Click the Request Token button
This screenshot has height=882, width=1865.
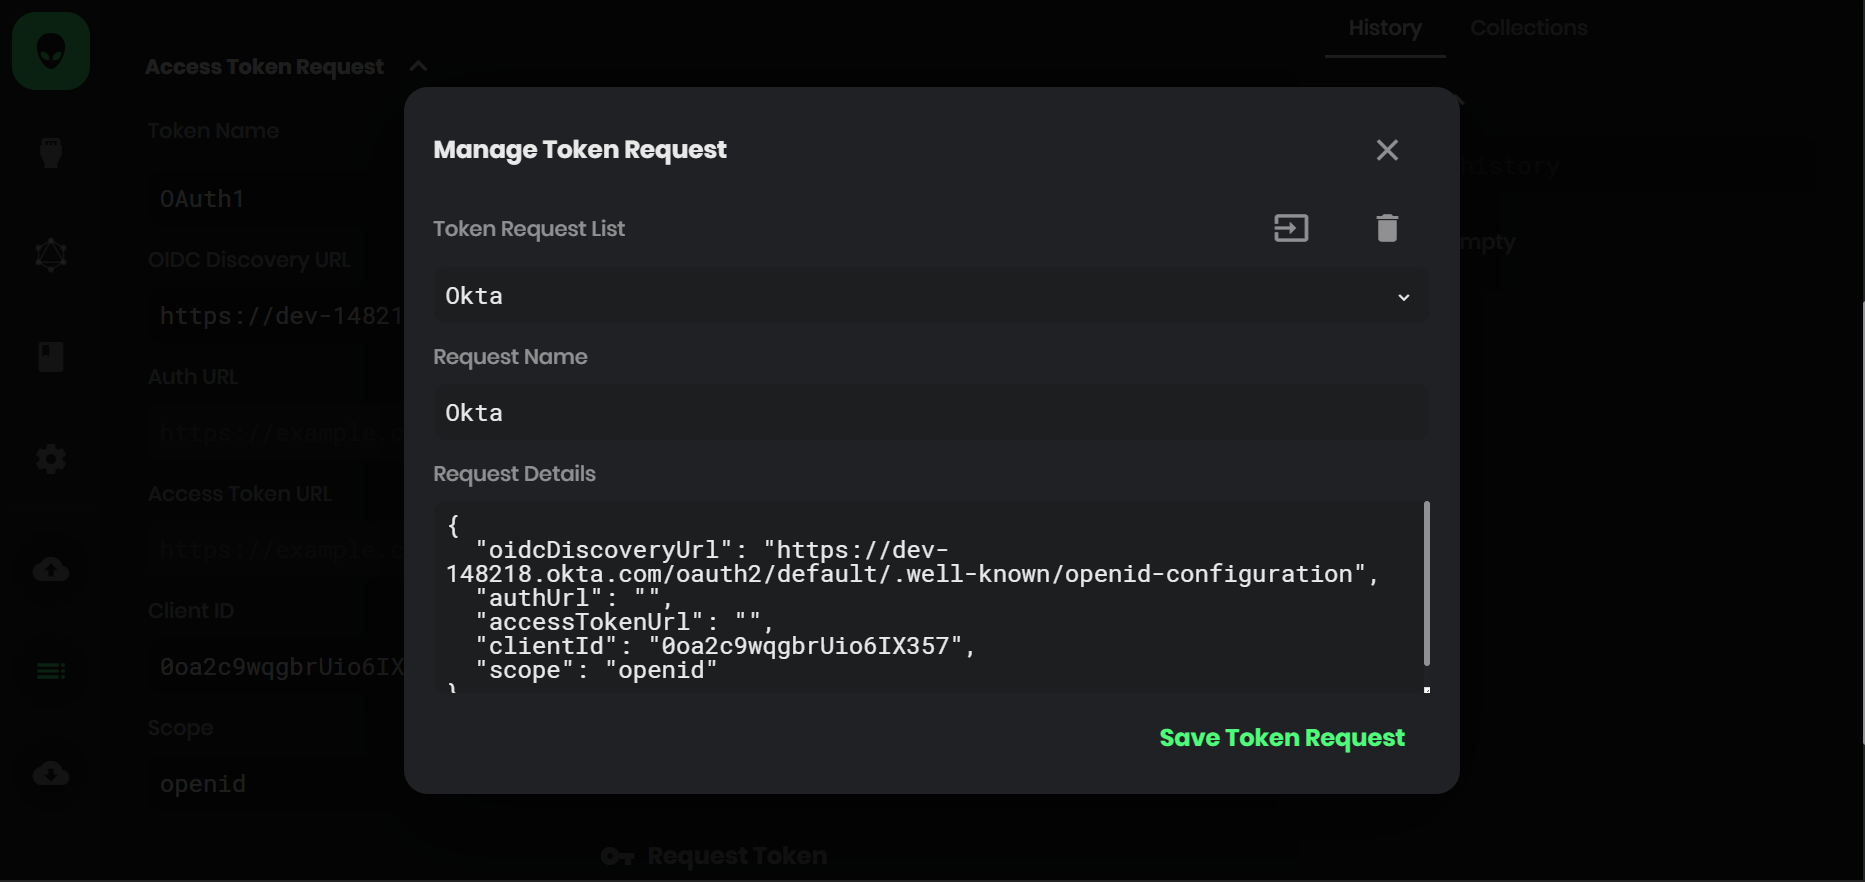click(x=715, y=856)
